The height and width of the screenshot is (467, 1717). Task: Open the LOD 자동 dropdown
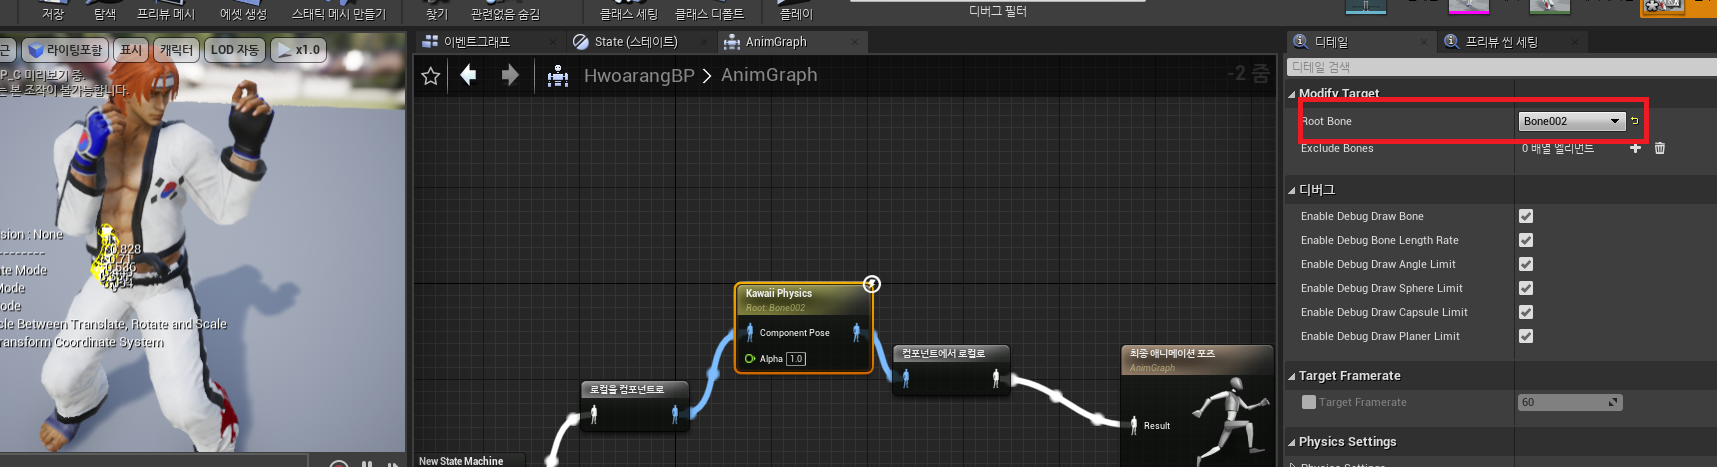coord(235,50)
